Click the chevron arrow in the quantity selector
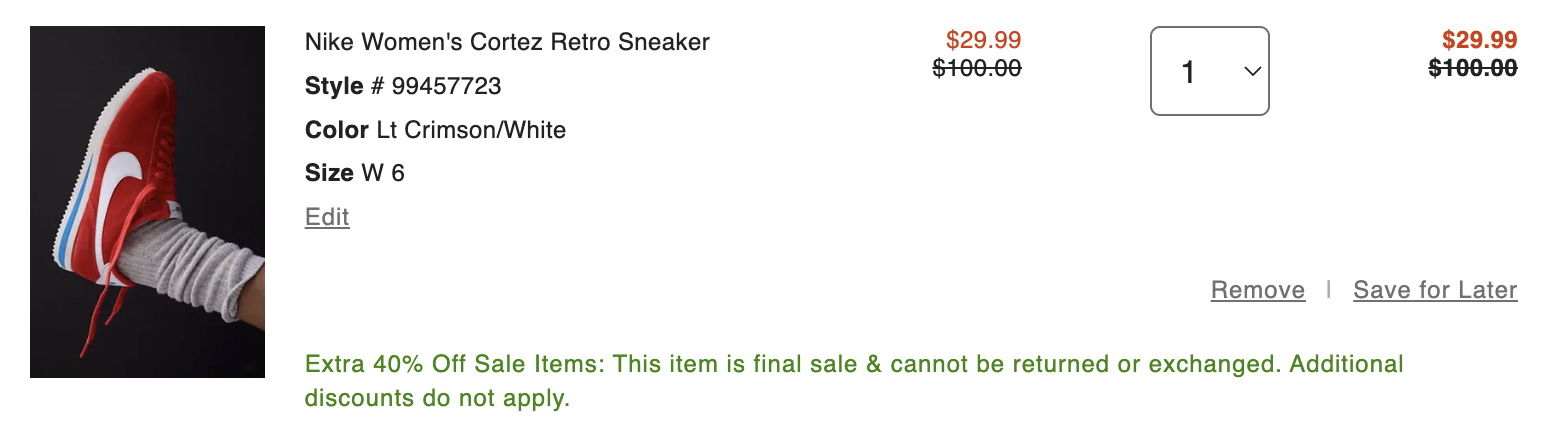 pyautogui.click(x=1250, y=71)
